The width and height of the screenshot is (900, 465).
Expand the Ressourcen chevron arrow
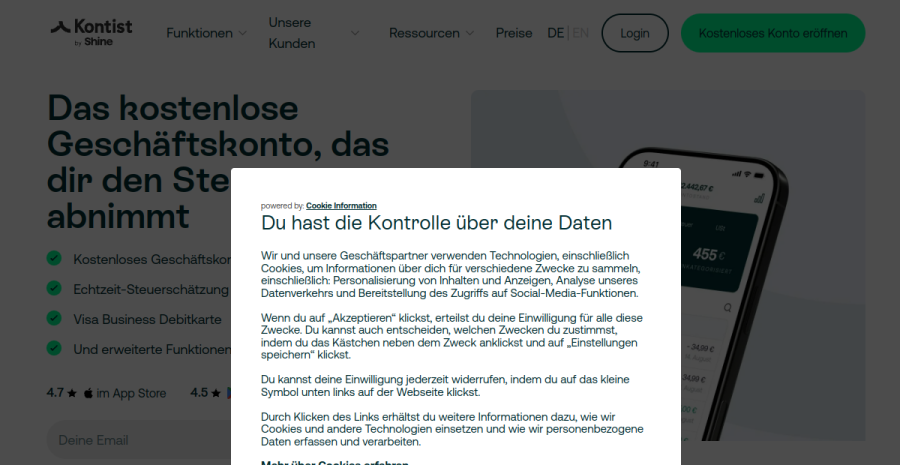(x=470, y=33)
